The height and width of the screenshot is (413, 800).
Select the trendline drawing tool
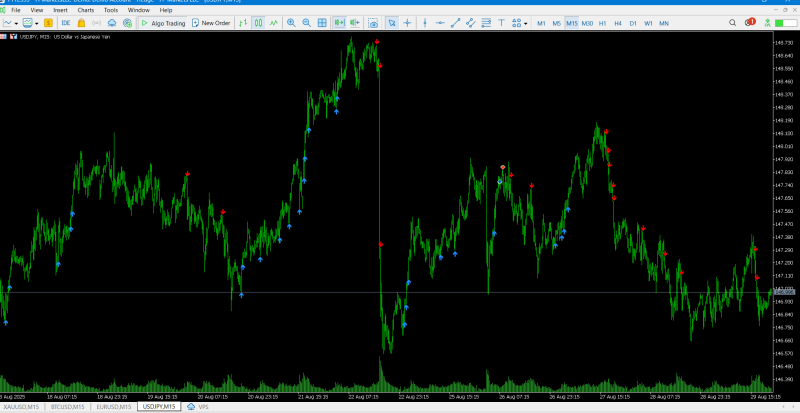[x=455, y=23]
